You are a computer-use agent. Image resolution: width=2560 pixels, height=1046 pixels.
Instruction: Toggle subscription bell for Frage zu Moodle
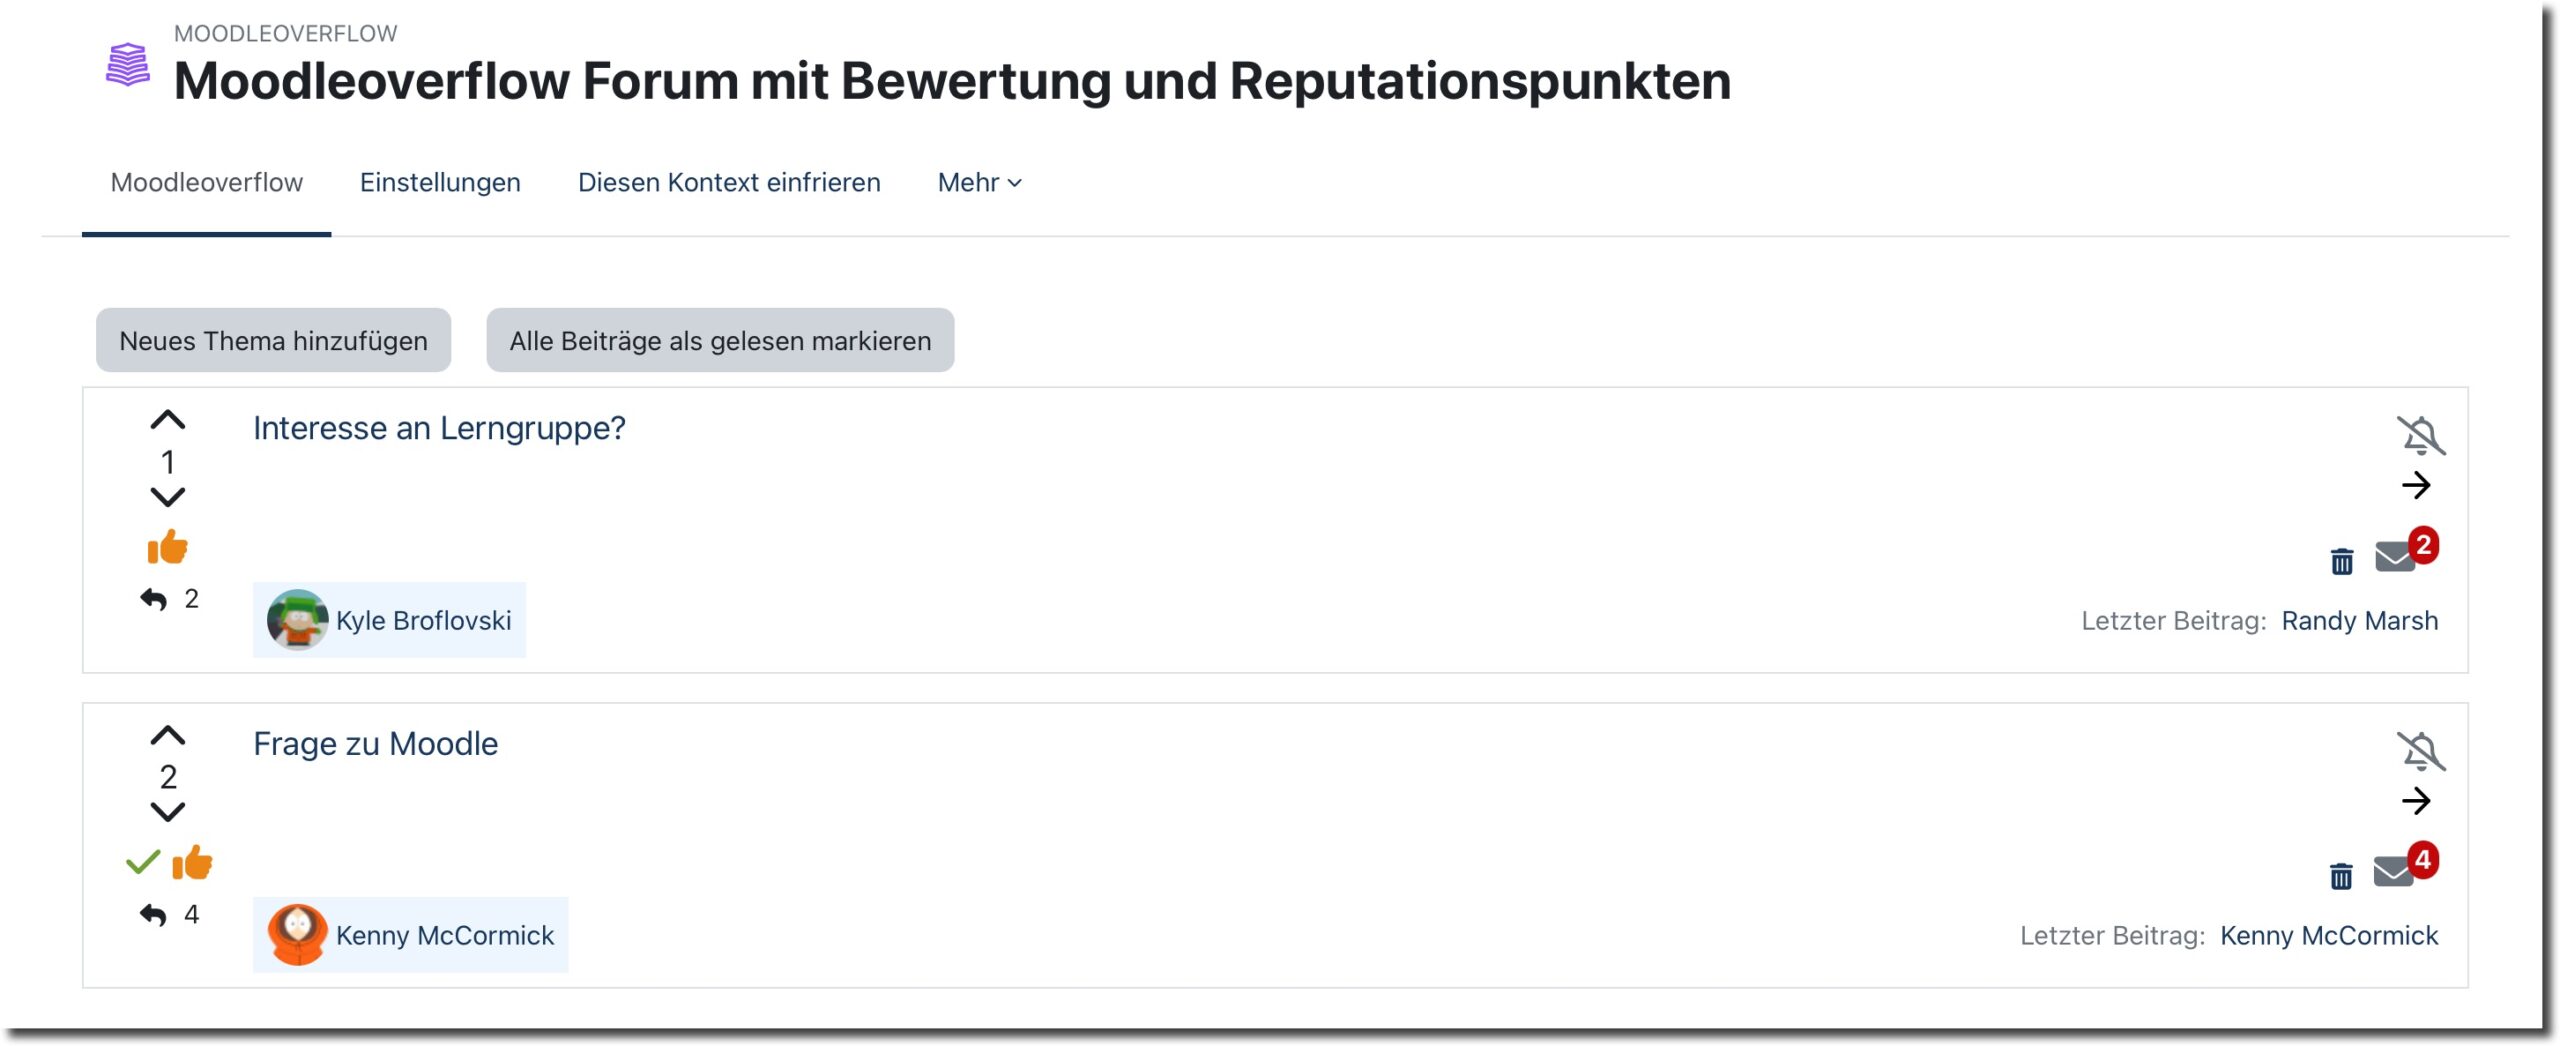click(x=2421, y=752)
